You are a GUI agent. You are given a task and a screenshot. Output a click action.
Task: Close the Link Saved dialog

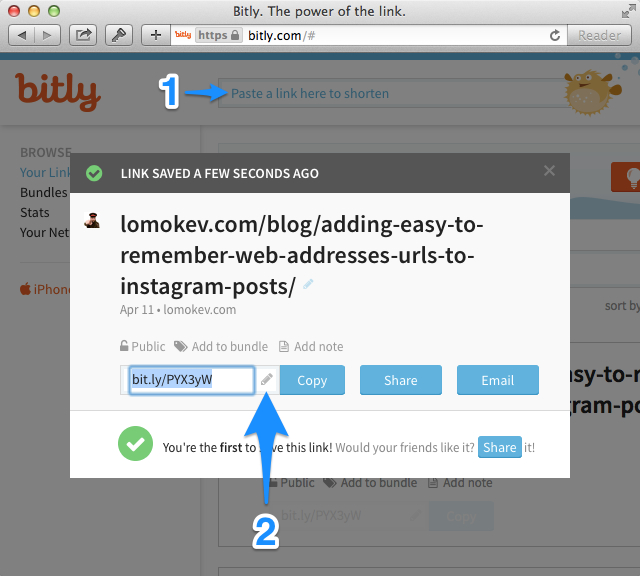pos(549,171)
